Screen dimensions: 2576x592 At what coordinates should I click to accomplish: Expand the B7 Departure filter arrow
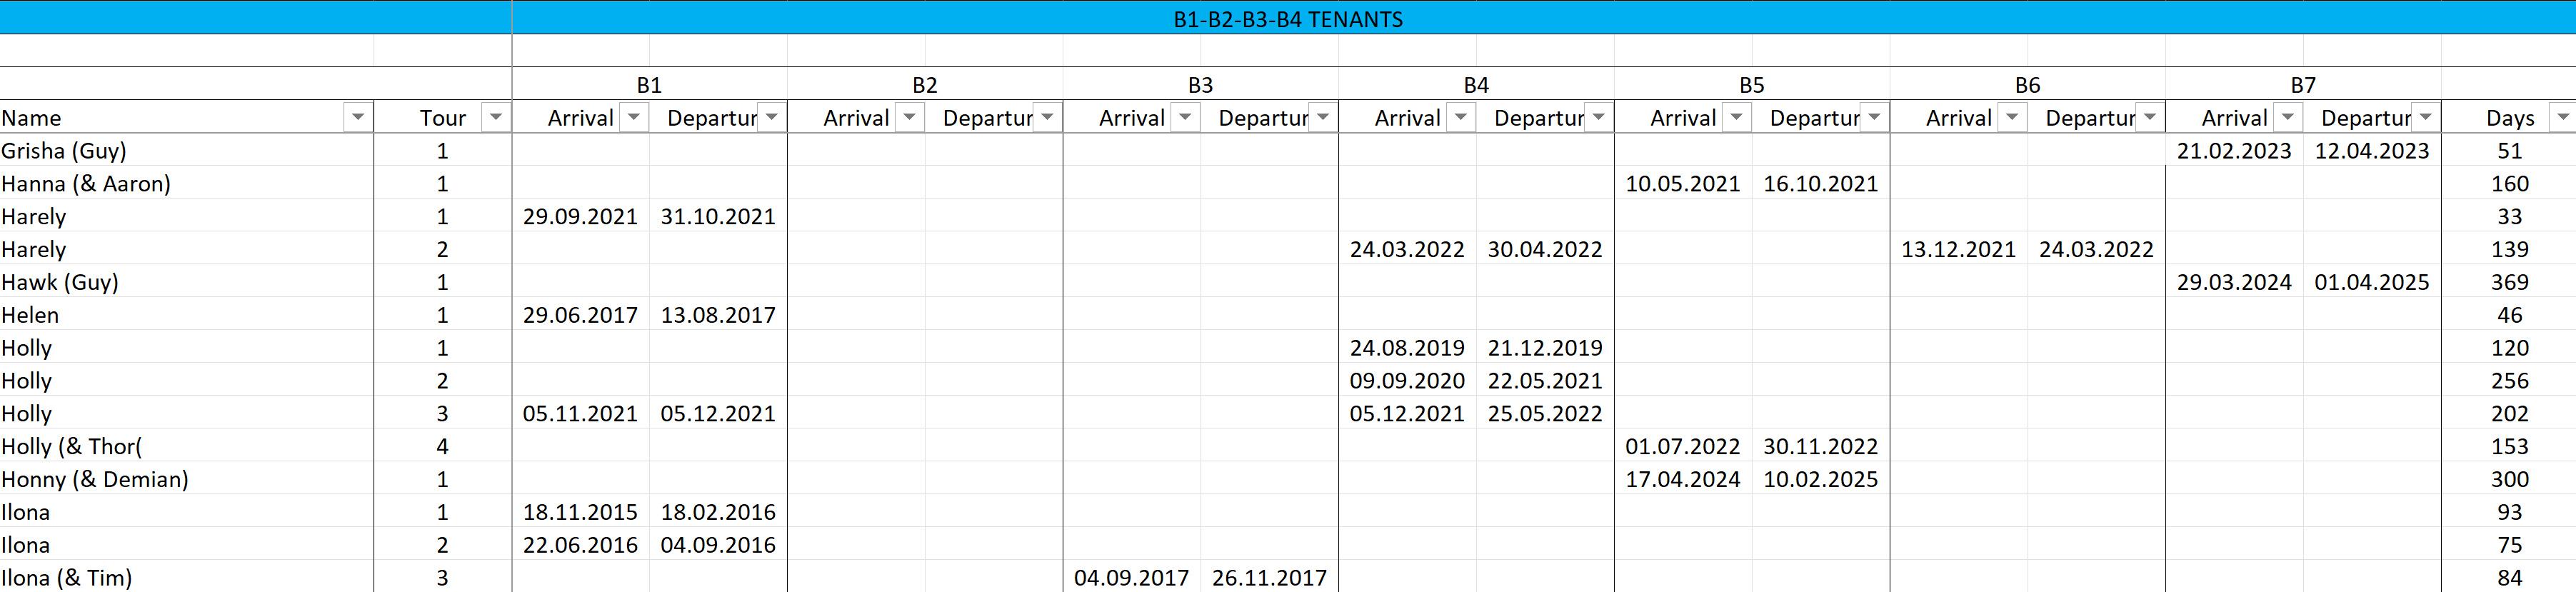2425,118
